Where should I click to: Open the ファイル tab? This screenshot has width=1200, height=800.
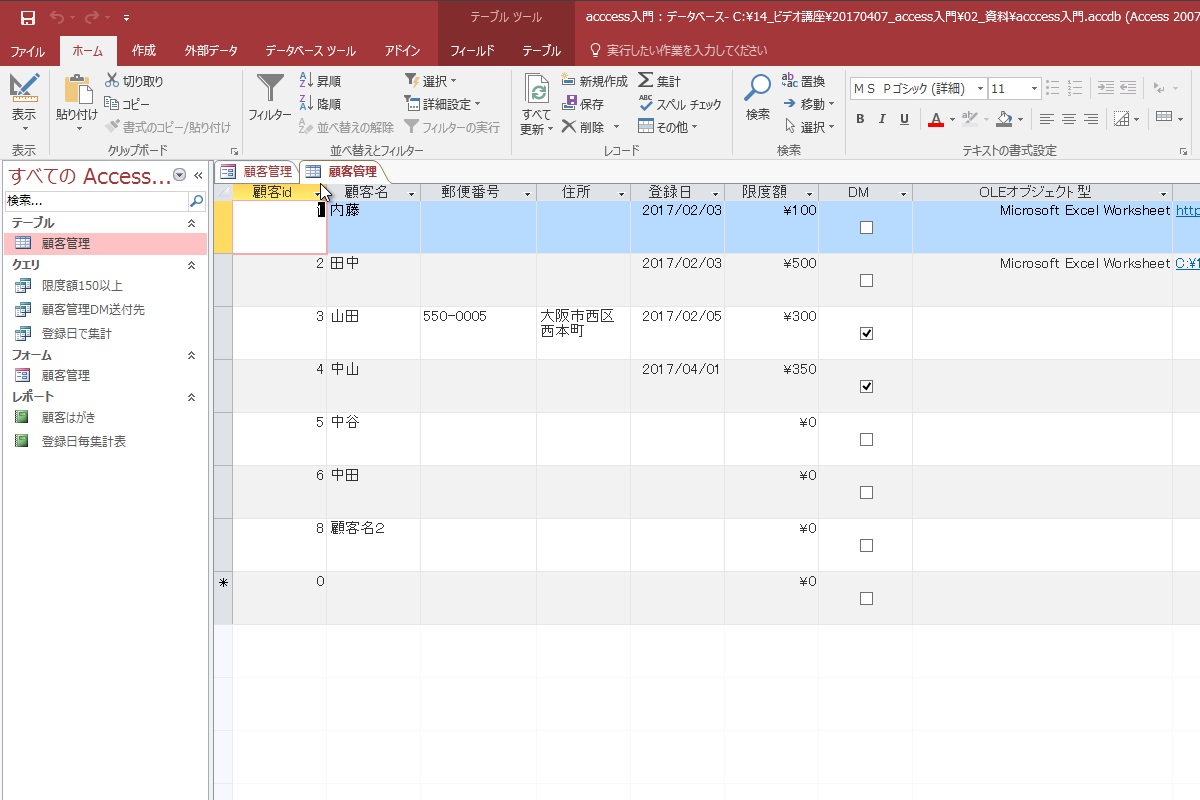click(x=27, y=51)
